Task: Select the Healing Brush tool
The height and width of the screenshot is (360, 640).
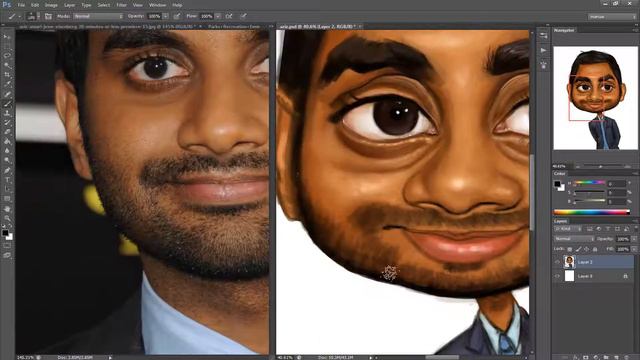Action: click(x=7, y=94)
